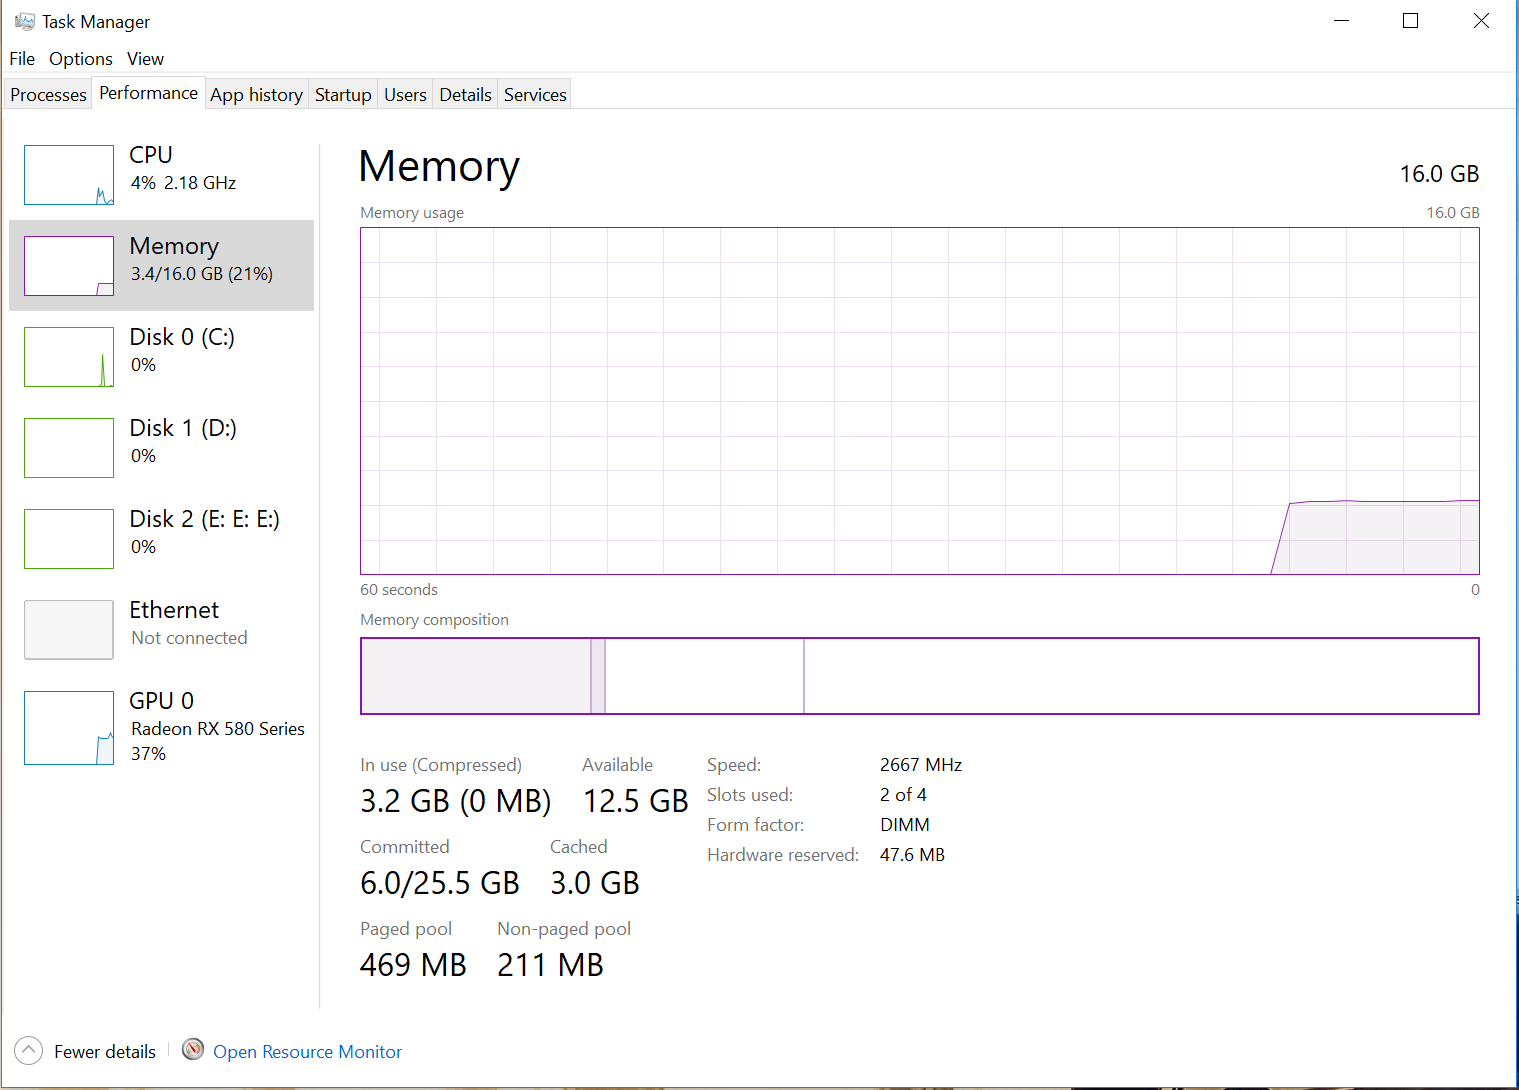The image size is (1519, 1090).
Task: Click the Task Manager title bar icon
Action: coord(24,21)
